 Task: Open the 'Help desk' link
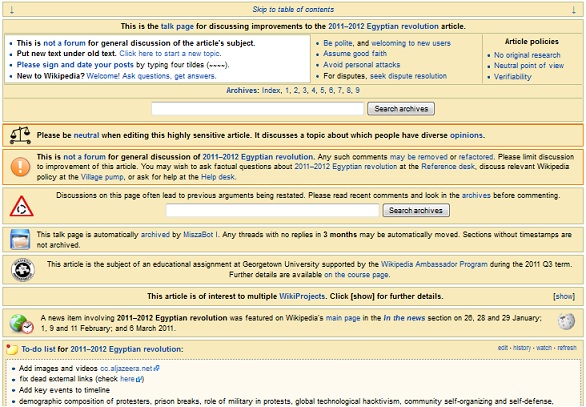218,177
